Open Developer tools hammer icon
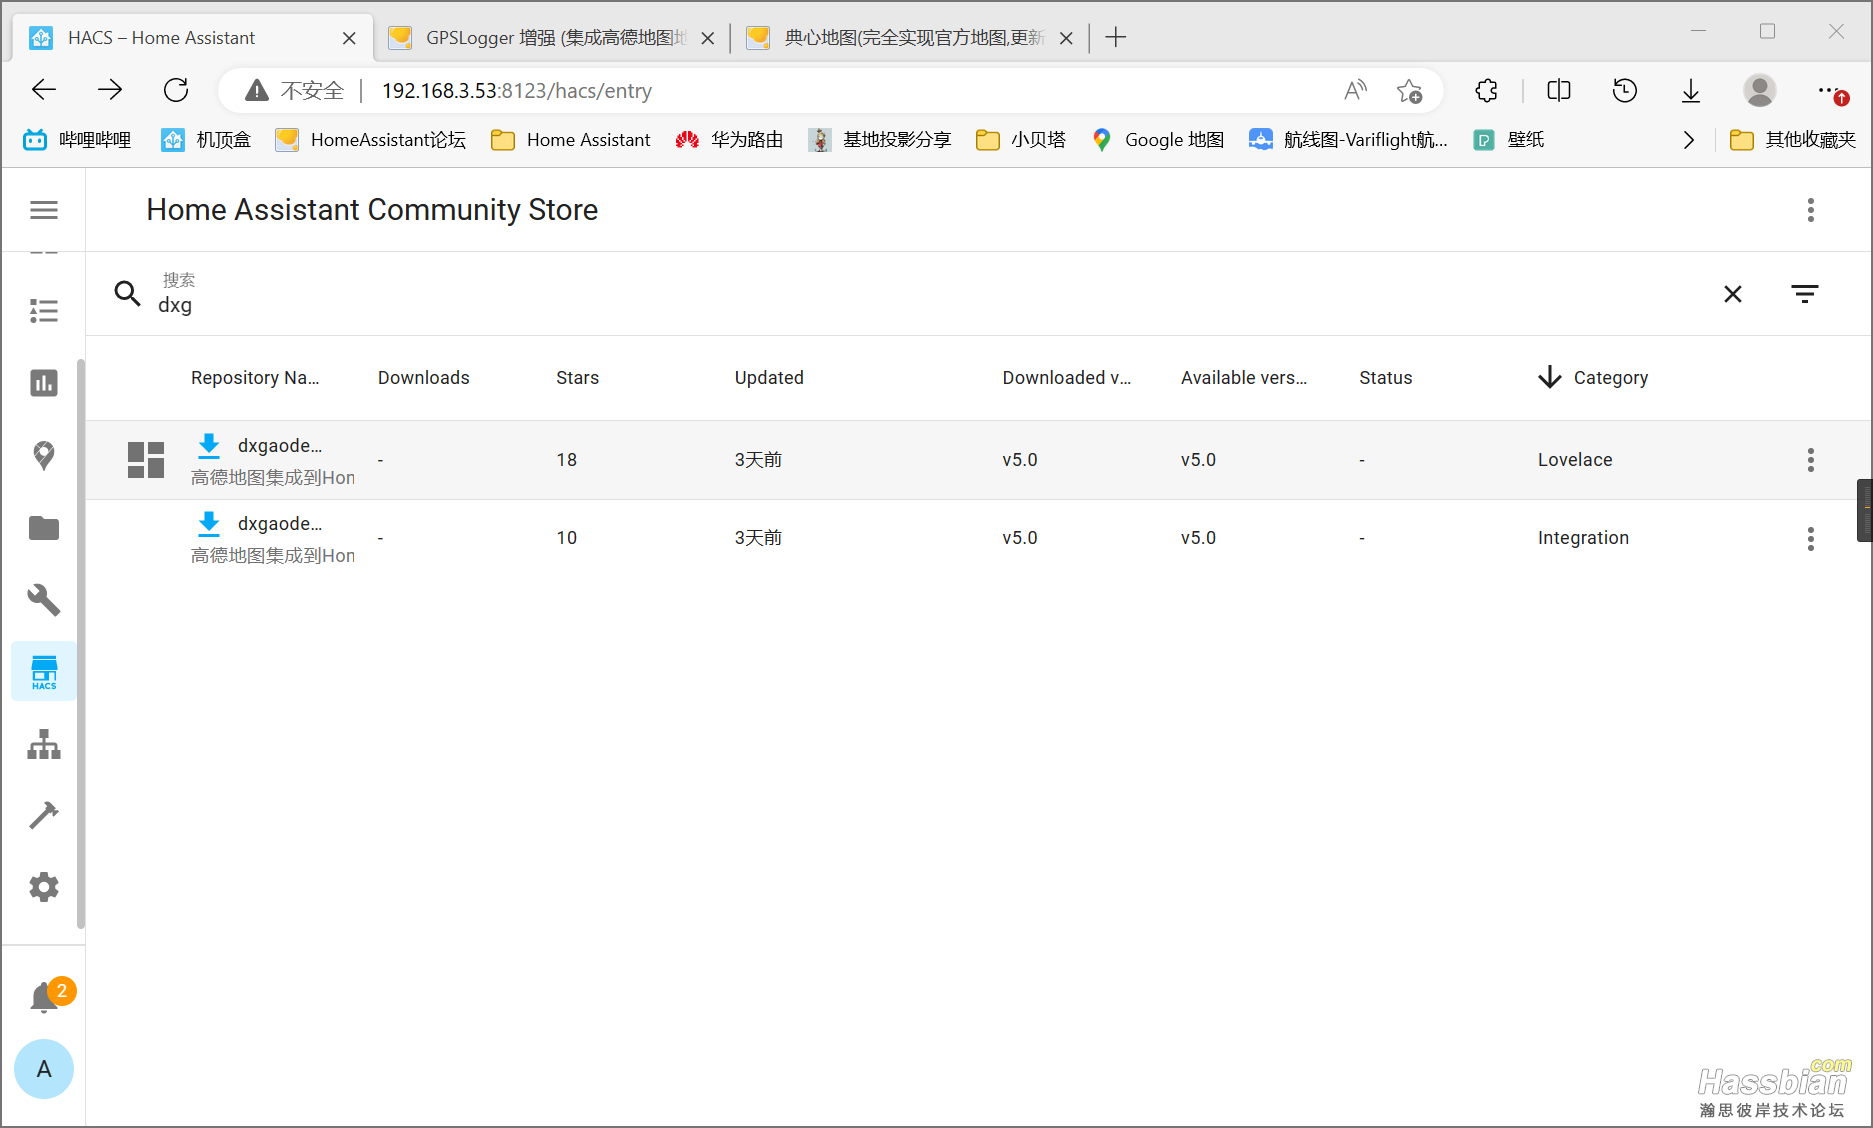Image resolution: width=1873 pixels, height=1128 pixels. coord(44,815)
